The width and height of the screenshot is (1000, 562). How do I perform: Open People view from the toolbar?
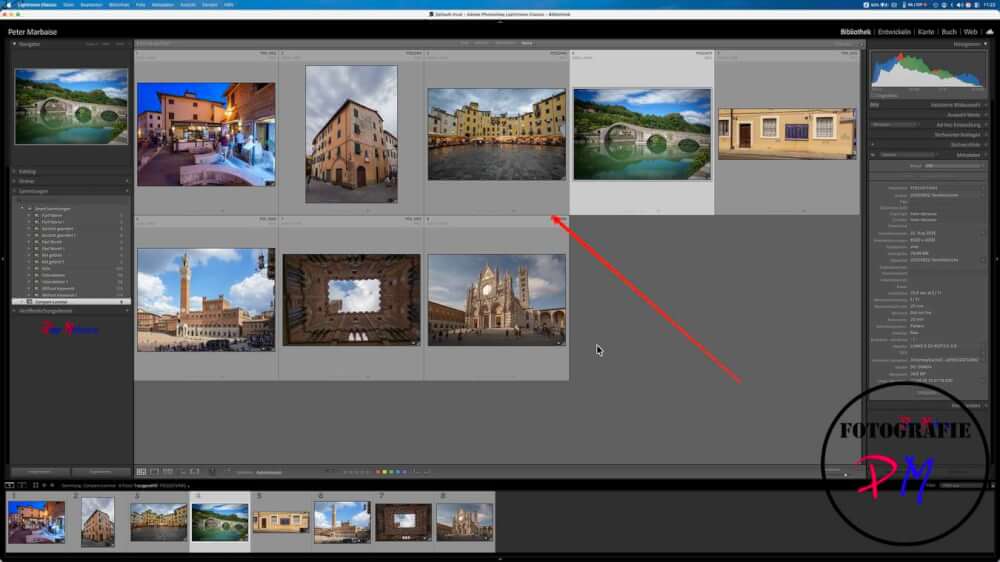(x=195, y=472)
